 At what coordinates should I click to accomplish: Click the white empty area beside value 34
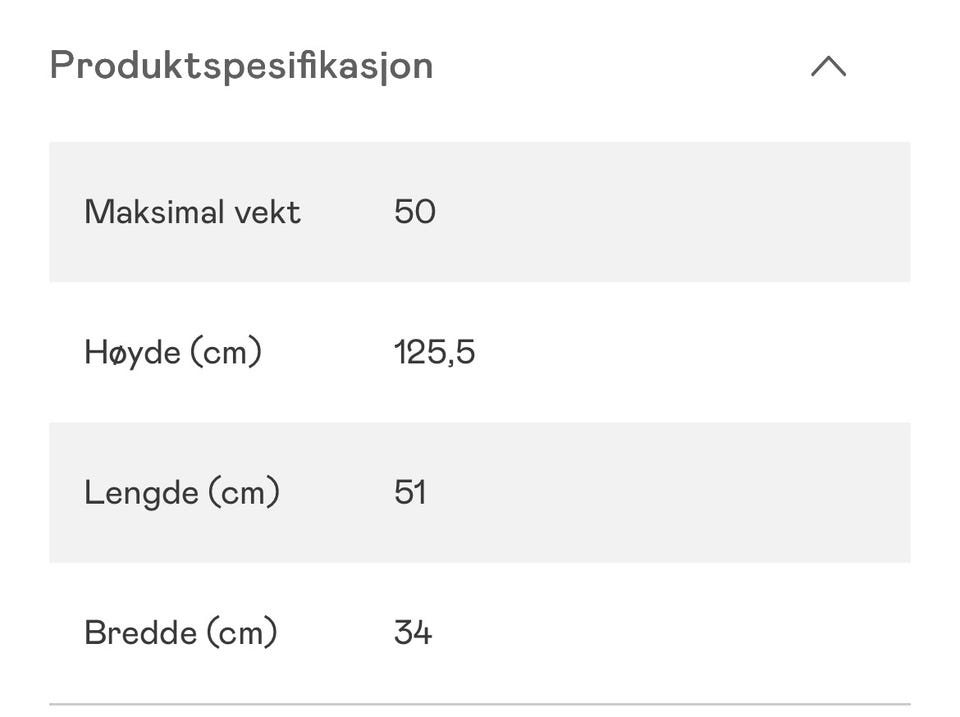coord(673,633)
